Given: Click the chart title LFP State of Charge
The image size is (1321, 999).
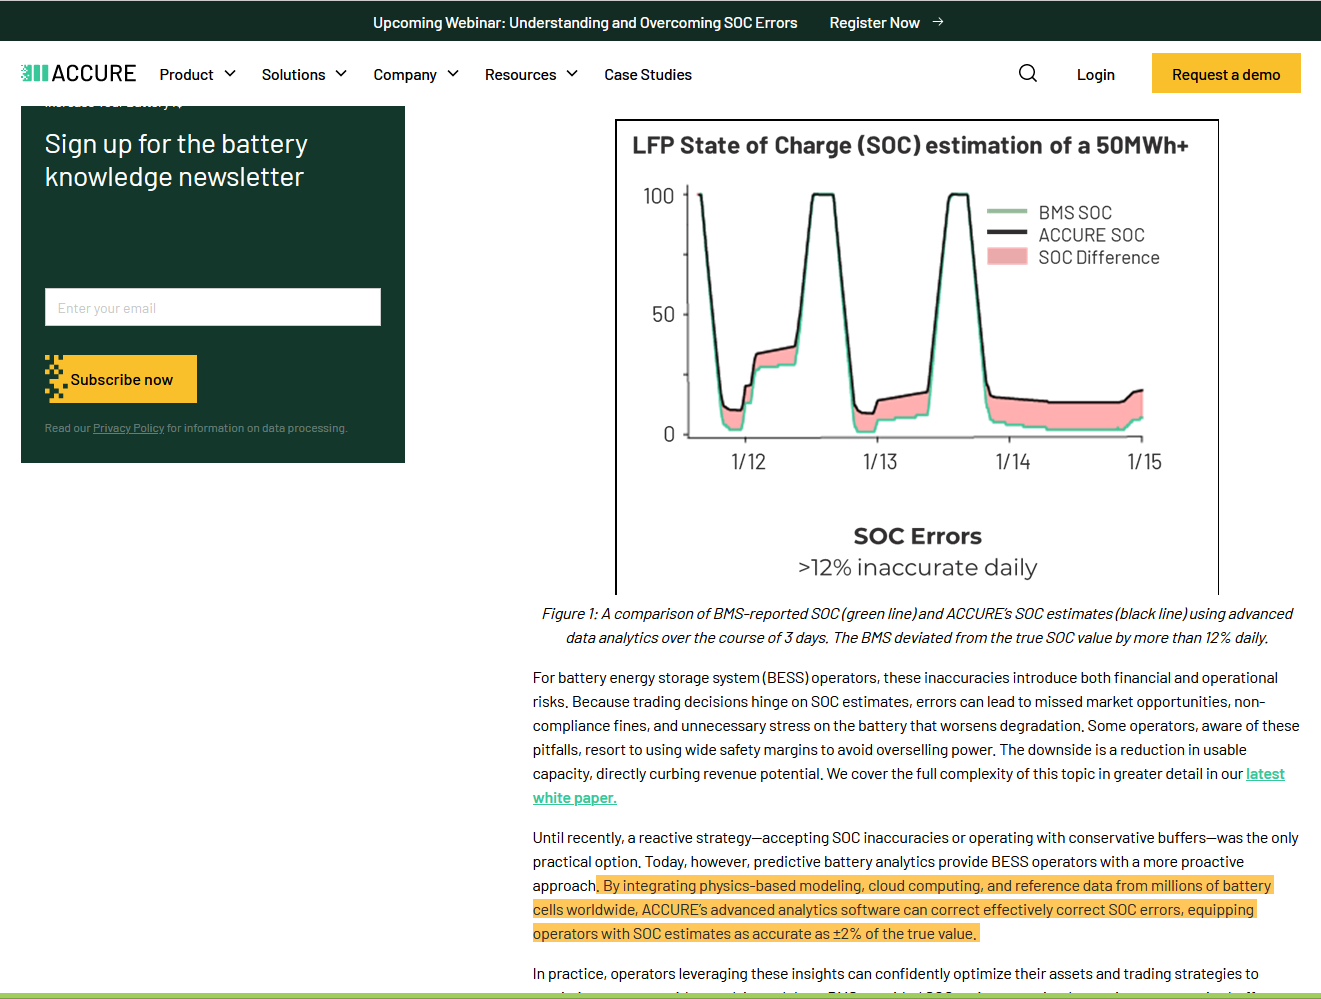Looking at the screenshot, I should 910,145.
